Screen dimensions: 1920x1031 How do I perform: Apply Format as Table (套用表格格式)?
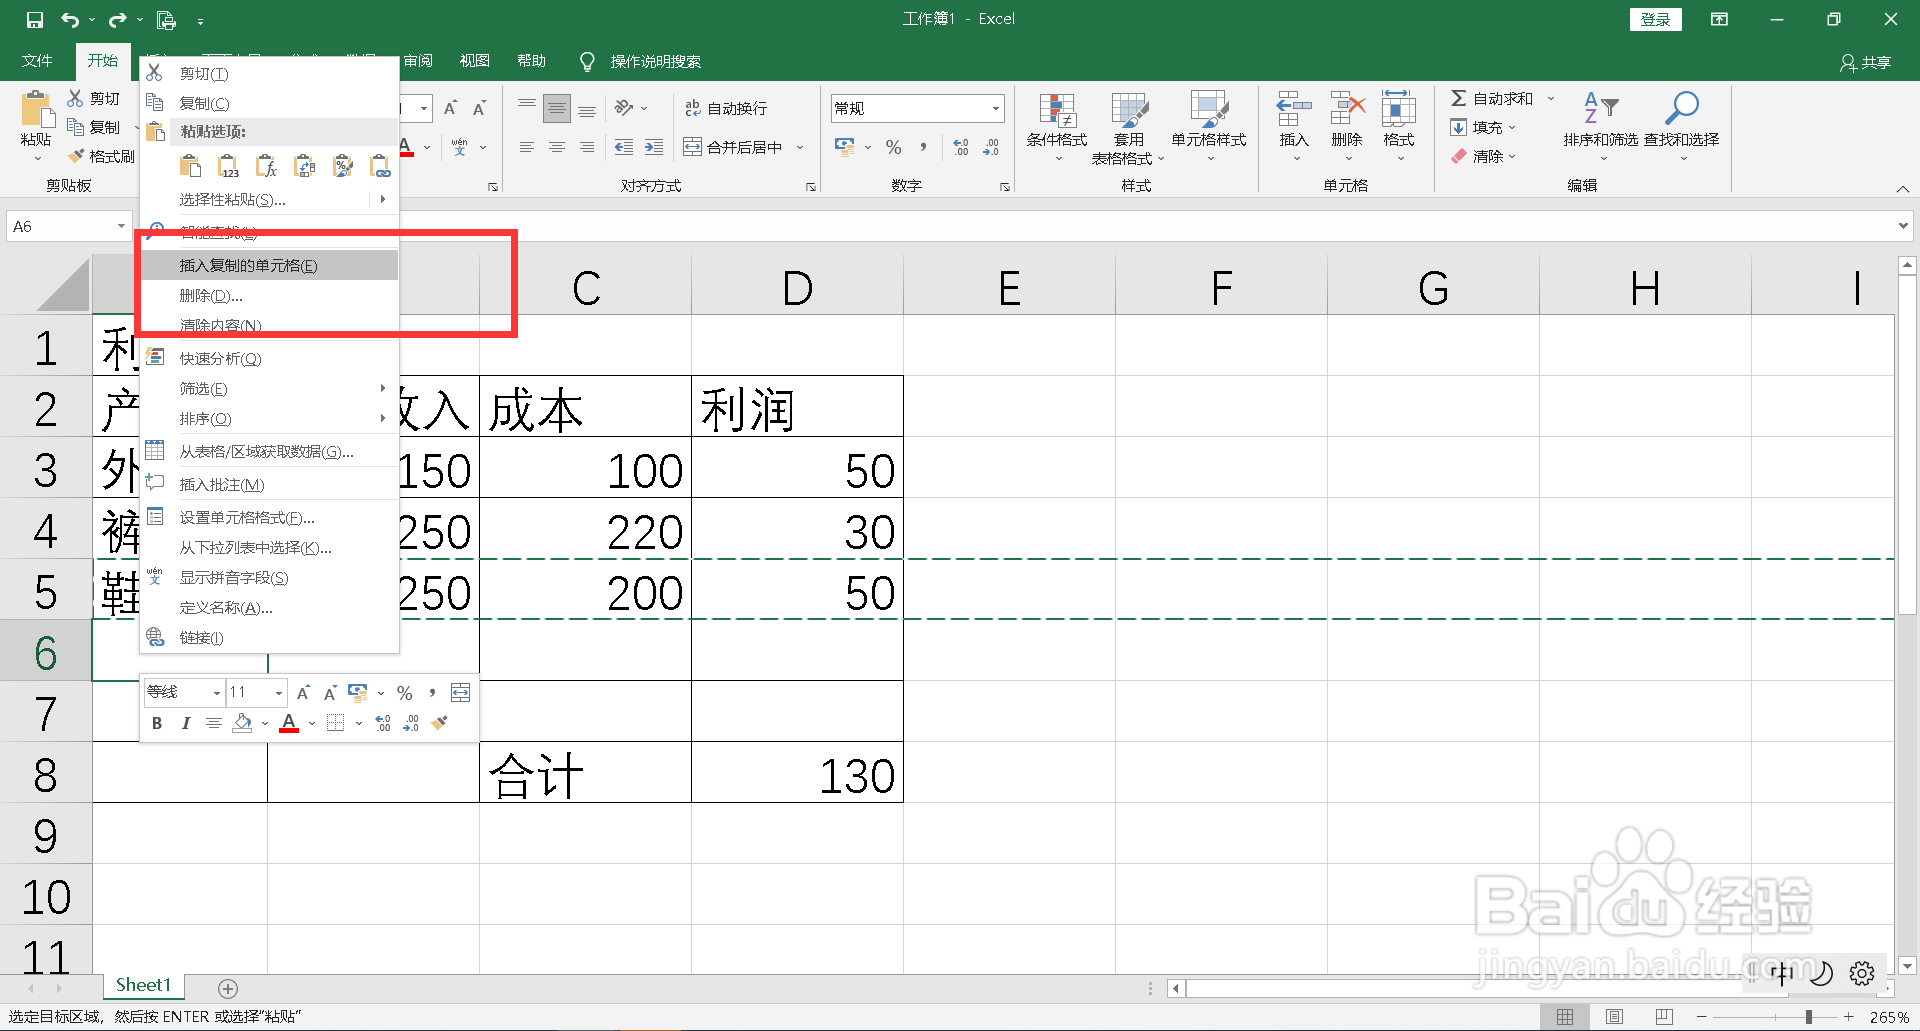(x=1128, y=127)
